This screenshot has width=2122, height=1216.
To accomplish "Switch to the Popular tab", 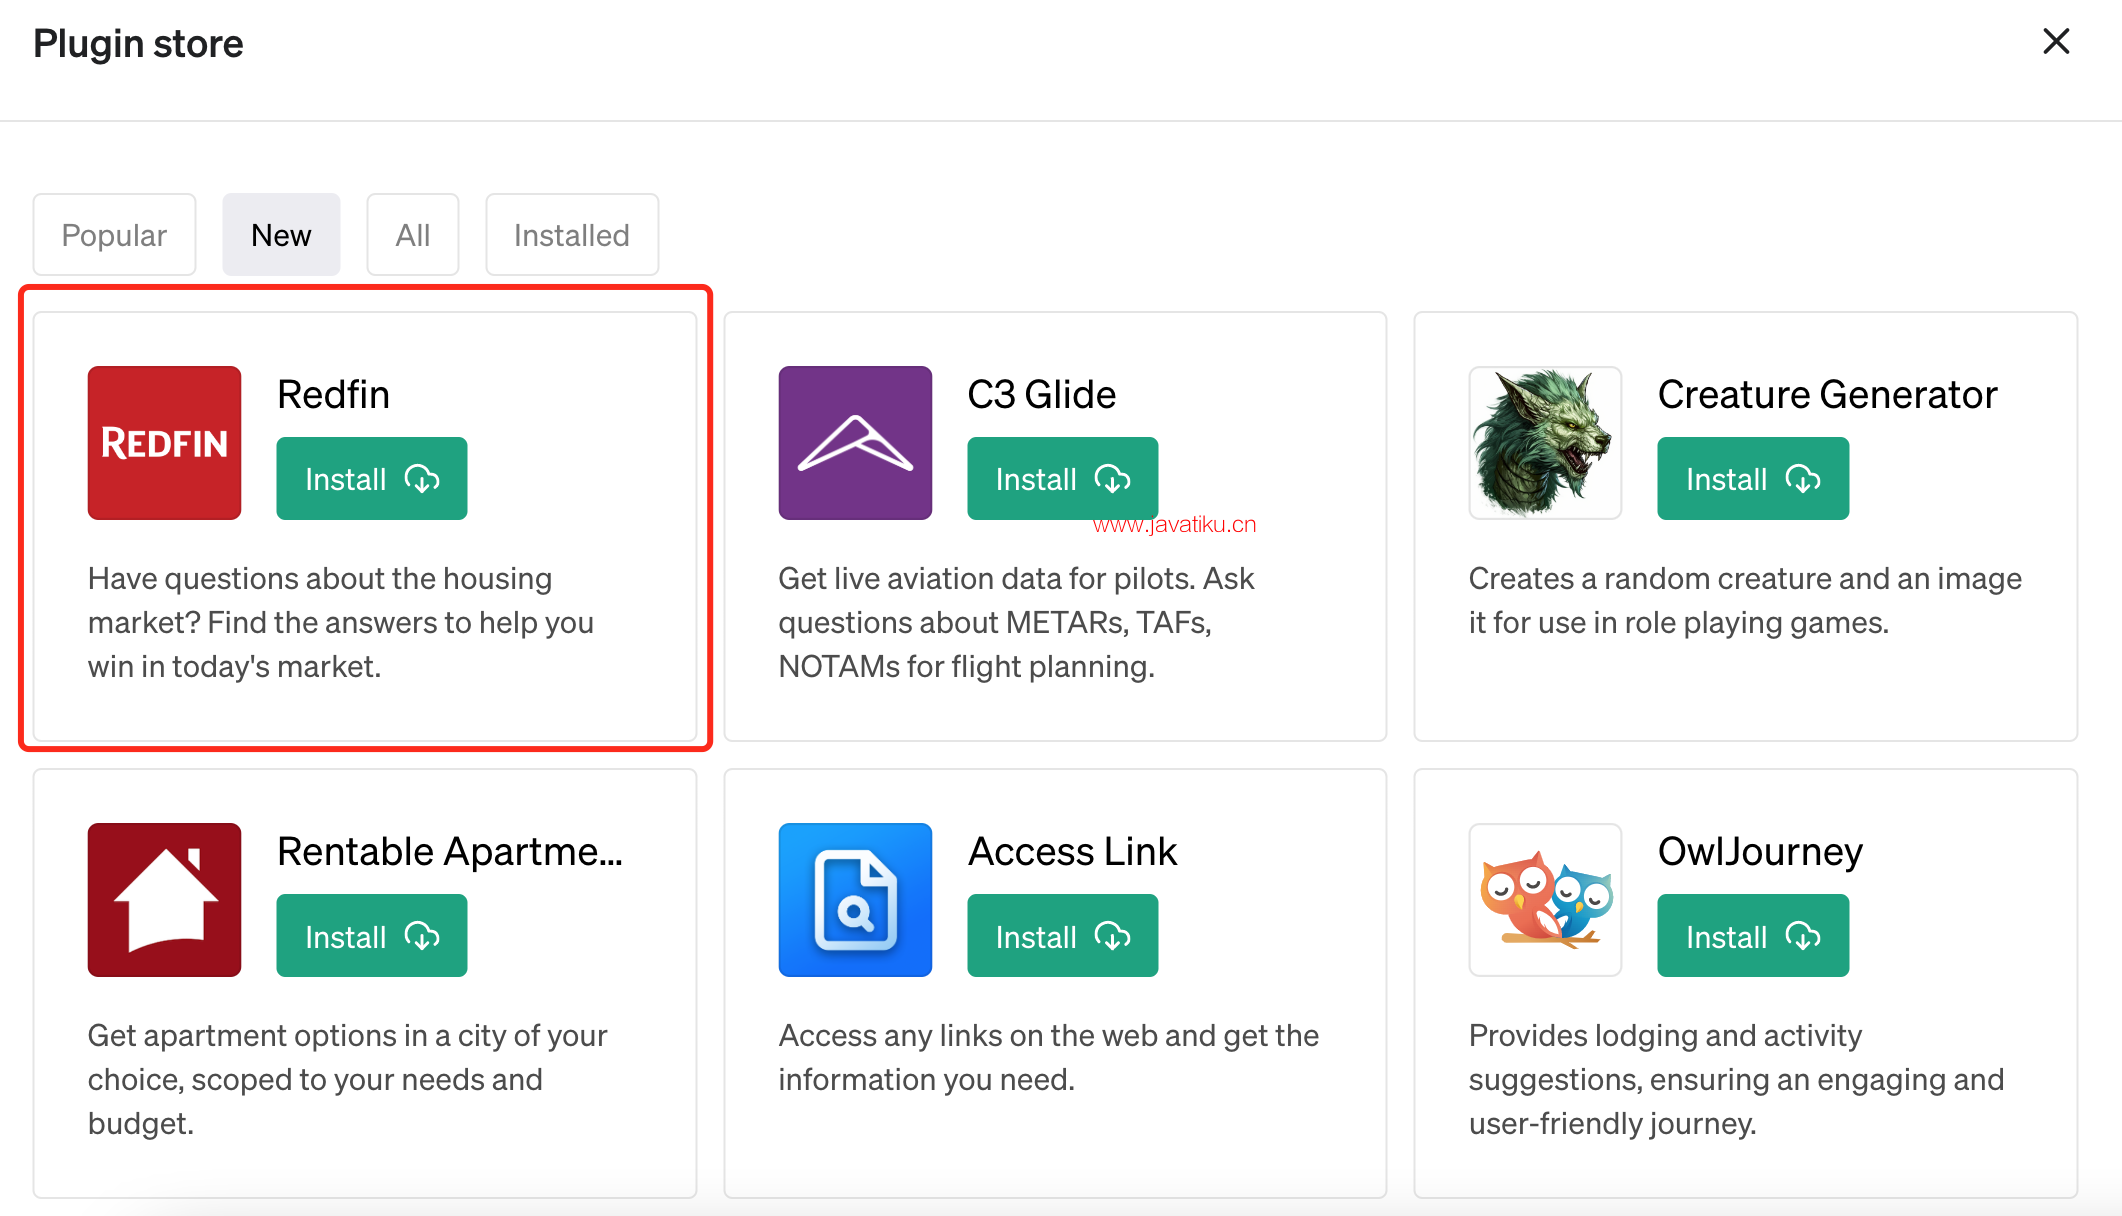I will [114, 234].
